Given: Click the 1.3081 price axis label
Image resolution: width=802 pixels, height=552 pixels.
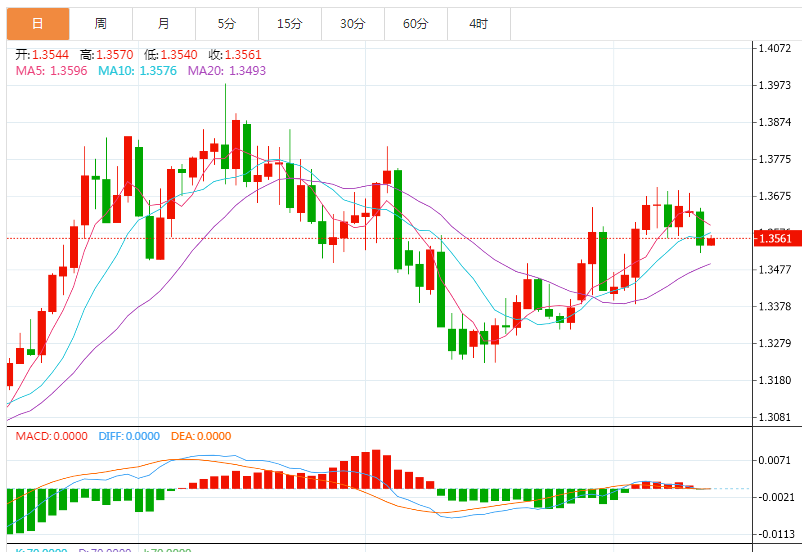Looking at the screenshot, I should click(774, 417).
